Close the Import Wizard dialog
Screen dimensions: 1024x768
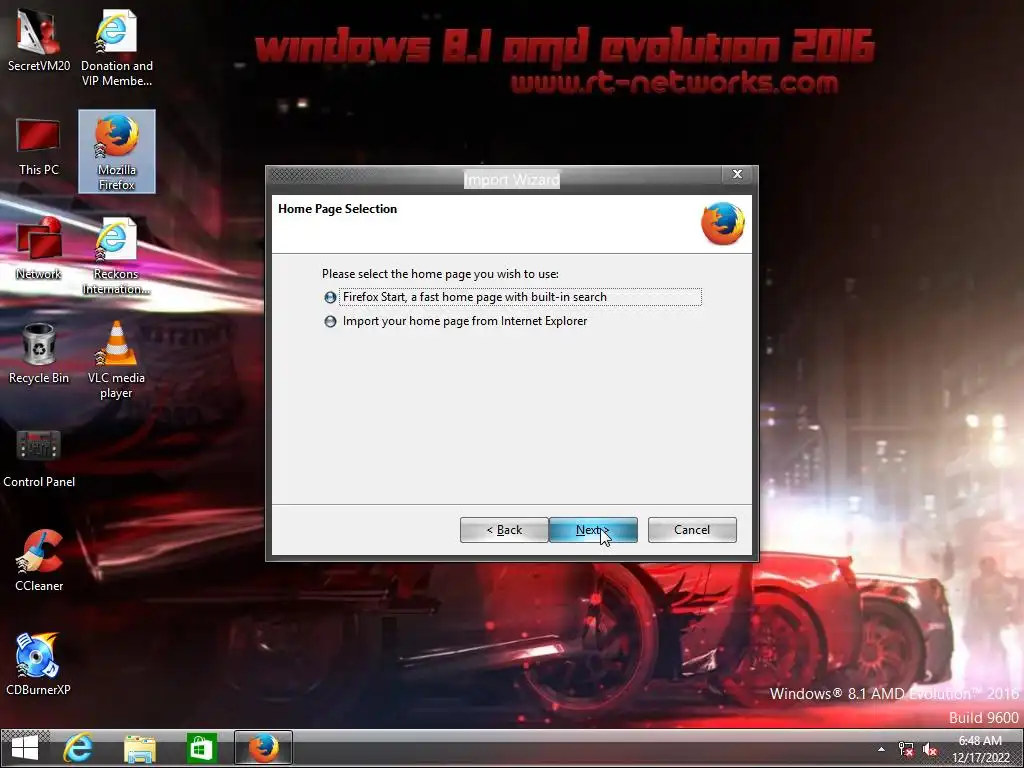737,174
